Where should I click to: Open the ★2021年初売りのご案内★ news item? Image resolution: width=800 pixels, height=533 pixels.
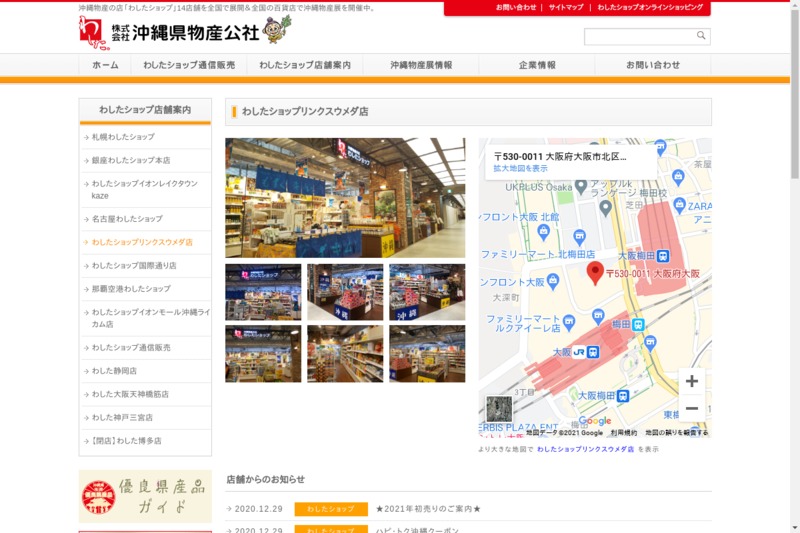point(428,509)
